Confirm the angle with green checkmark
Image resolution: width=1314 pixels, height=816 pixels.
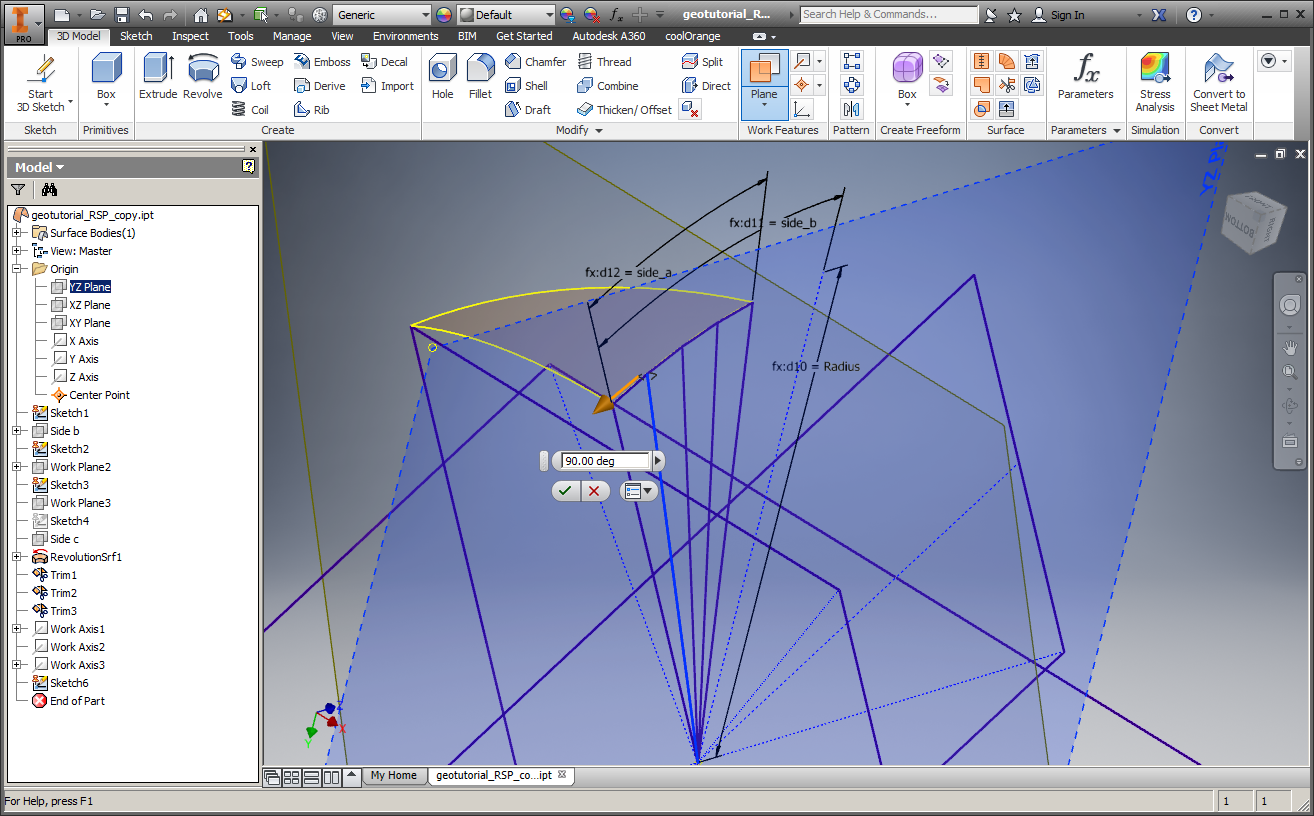[565, 491]
